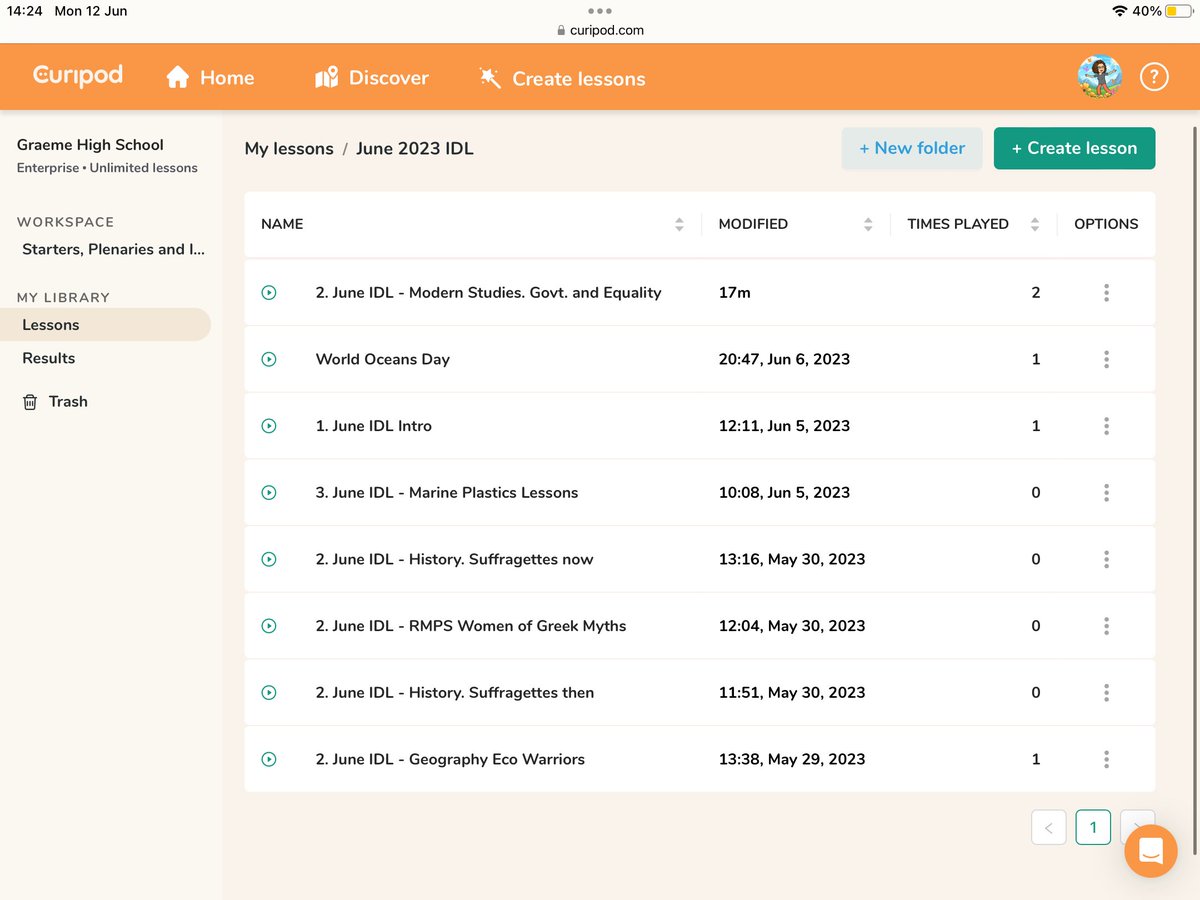Play the World Oceans Day lesson
This screenshot has width=1200, height=900.
(x=268, y=359)
